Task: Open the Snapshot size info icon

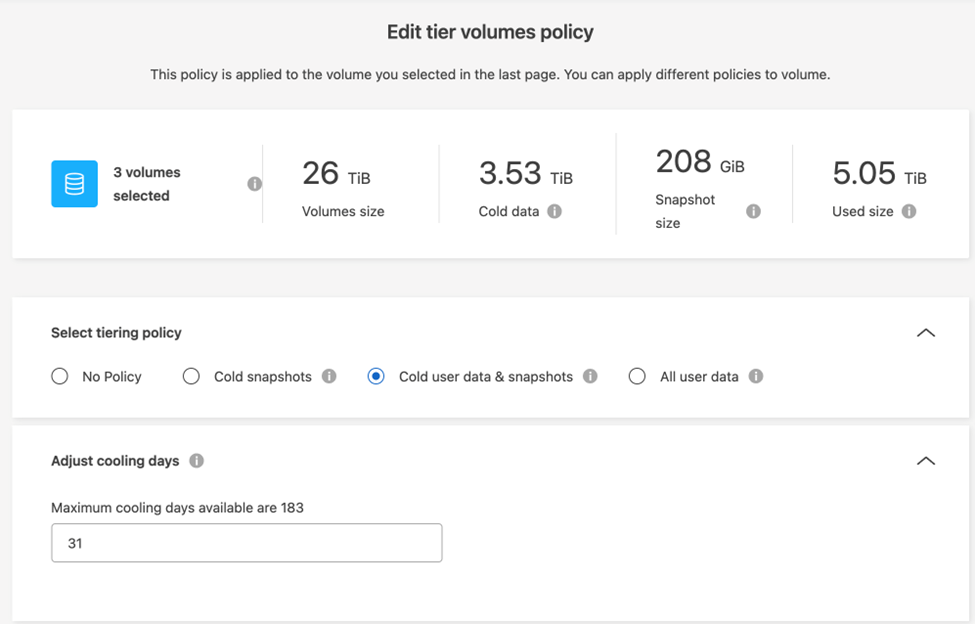Action: (x=753, y=212)
